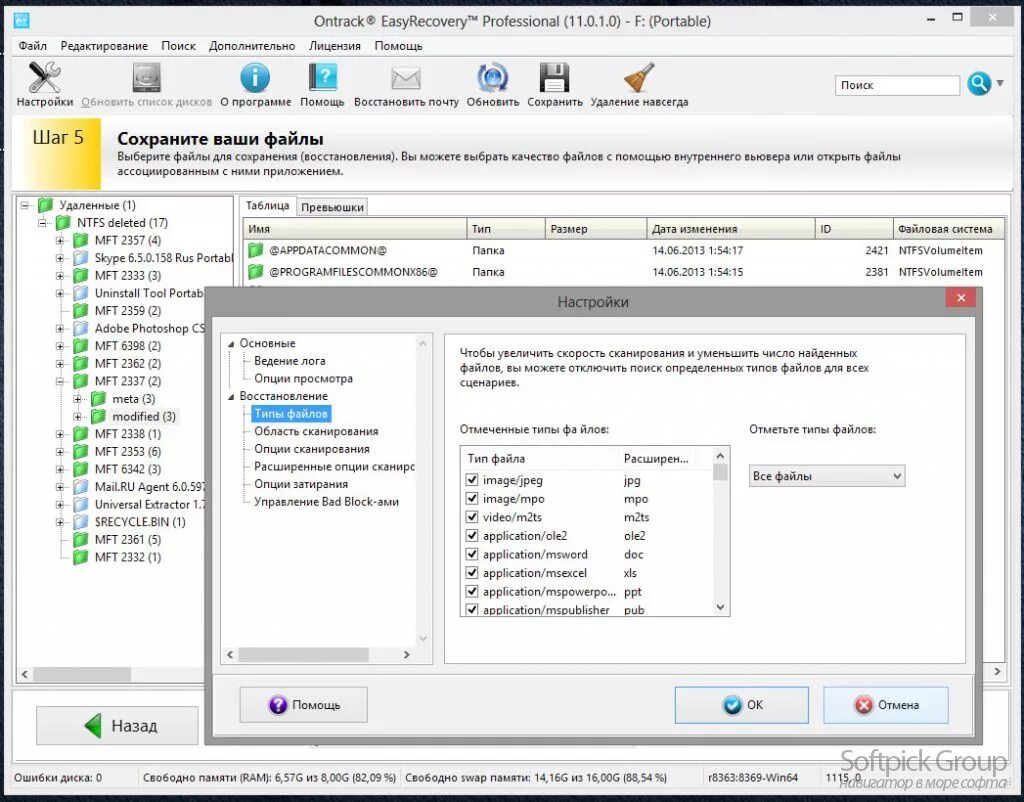The height and width of the screenshot is (802, 1024).
Task: Select Опции сканирования settings item
Action: click(312, 449)
